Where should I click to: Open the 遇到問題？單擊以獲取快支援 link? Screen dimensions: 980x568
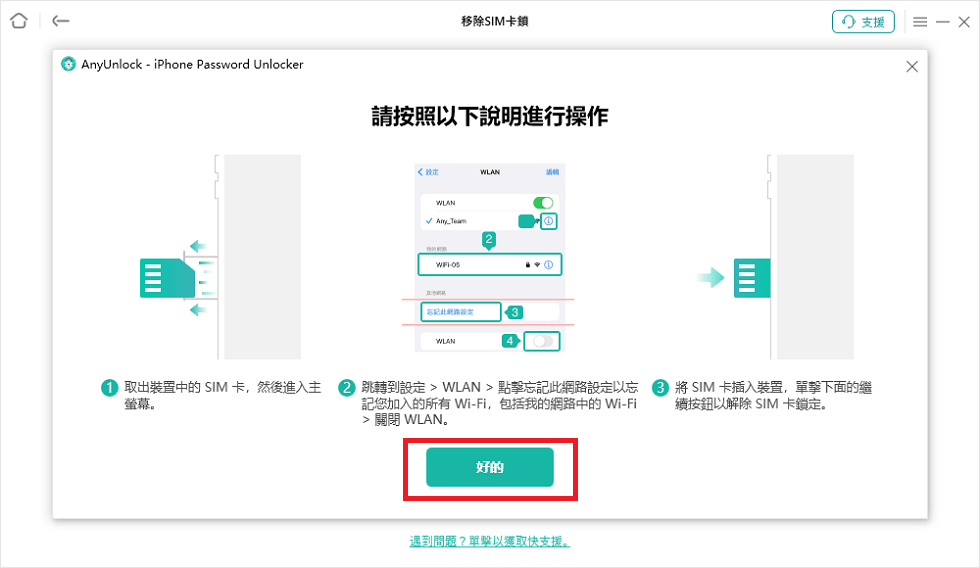click(490, 541)
